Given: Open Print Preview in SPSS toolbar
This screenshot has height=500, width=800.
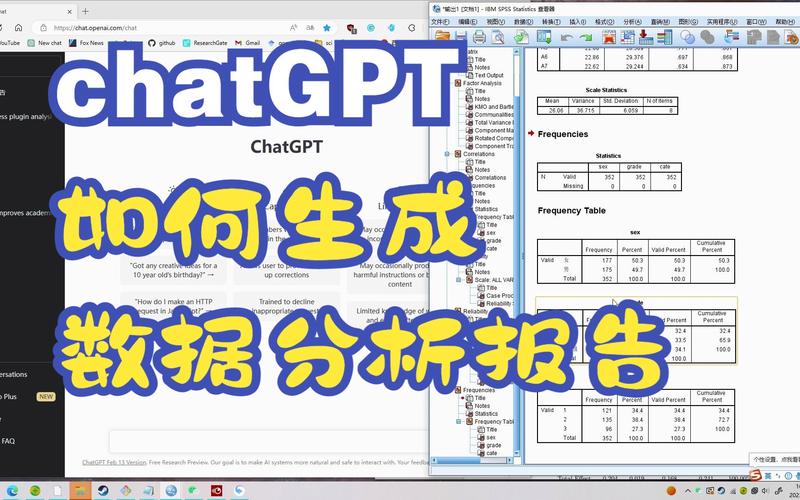Looking at the screenshot, I should (x=497, y=37).
